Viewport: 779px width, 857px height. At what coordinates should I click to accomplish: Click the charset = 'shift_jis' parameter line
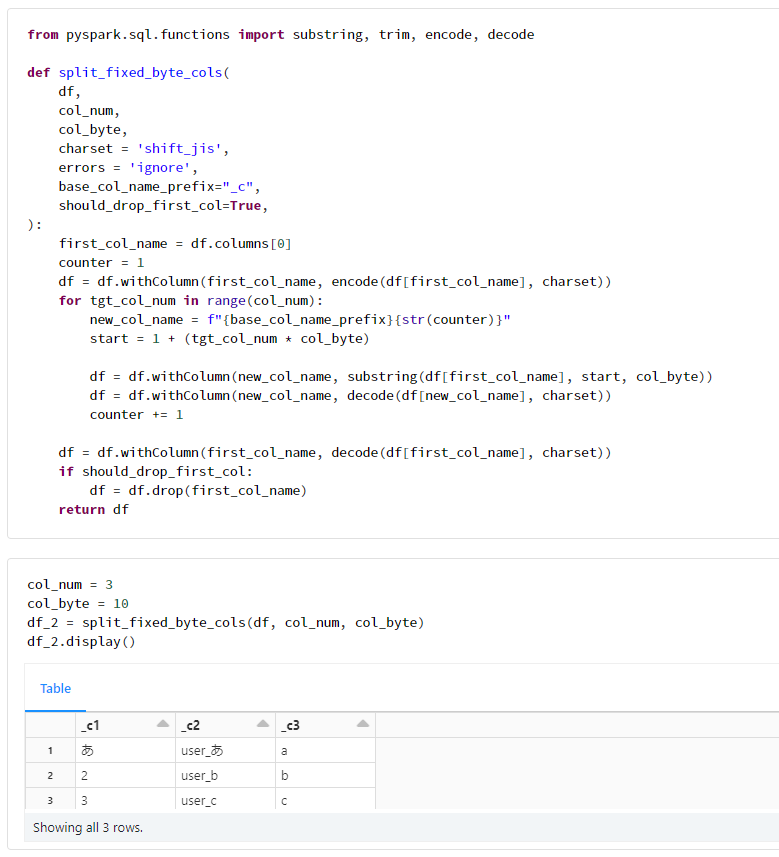(144, 149)
